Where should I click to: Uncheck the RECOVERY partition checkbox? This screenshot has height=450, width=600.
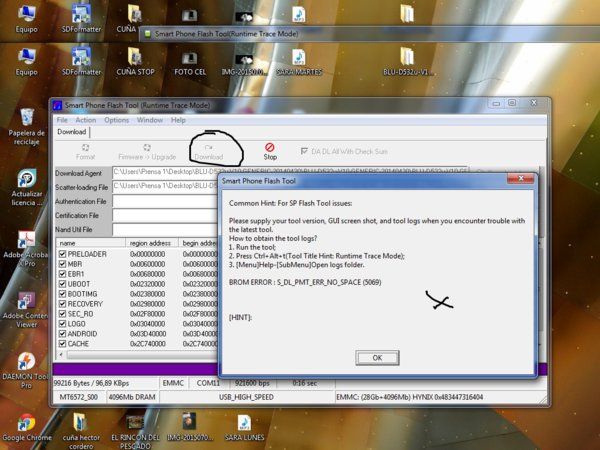coord(62,304)
